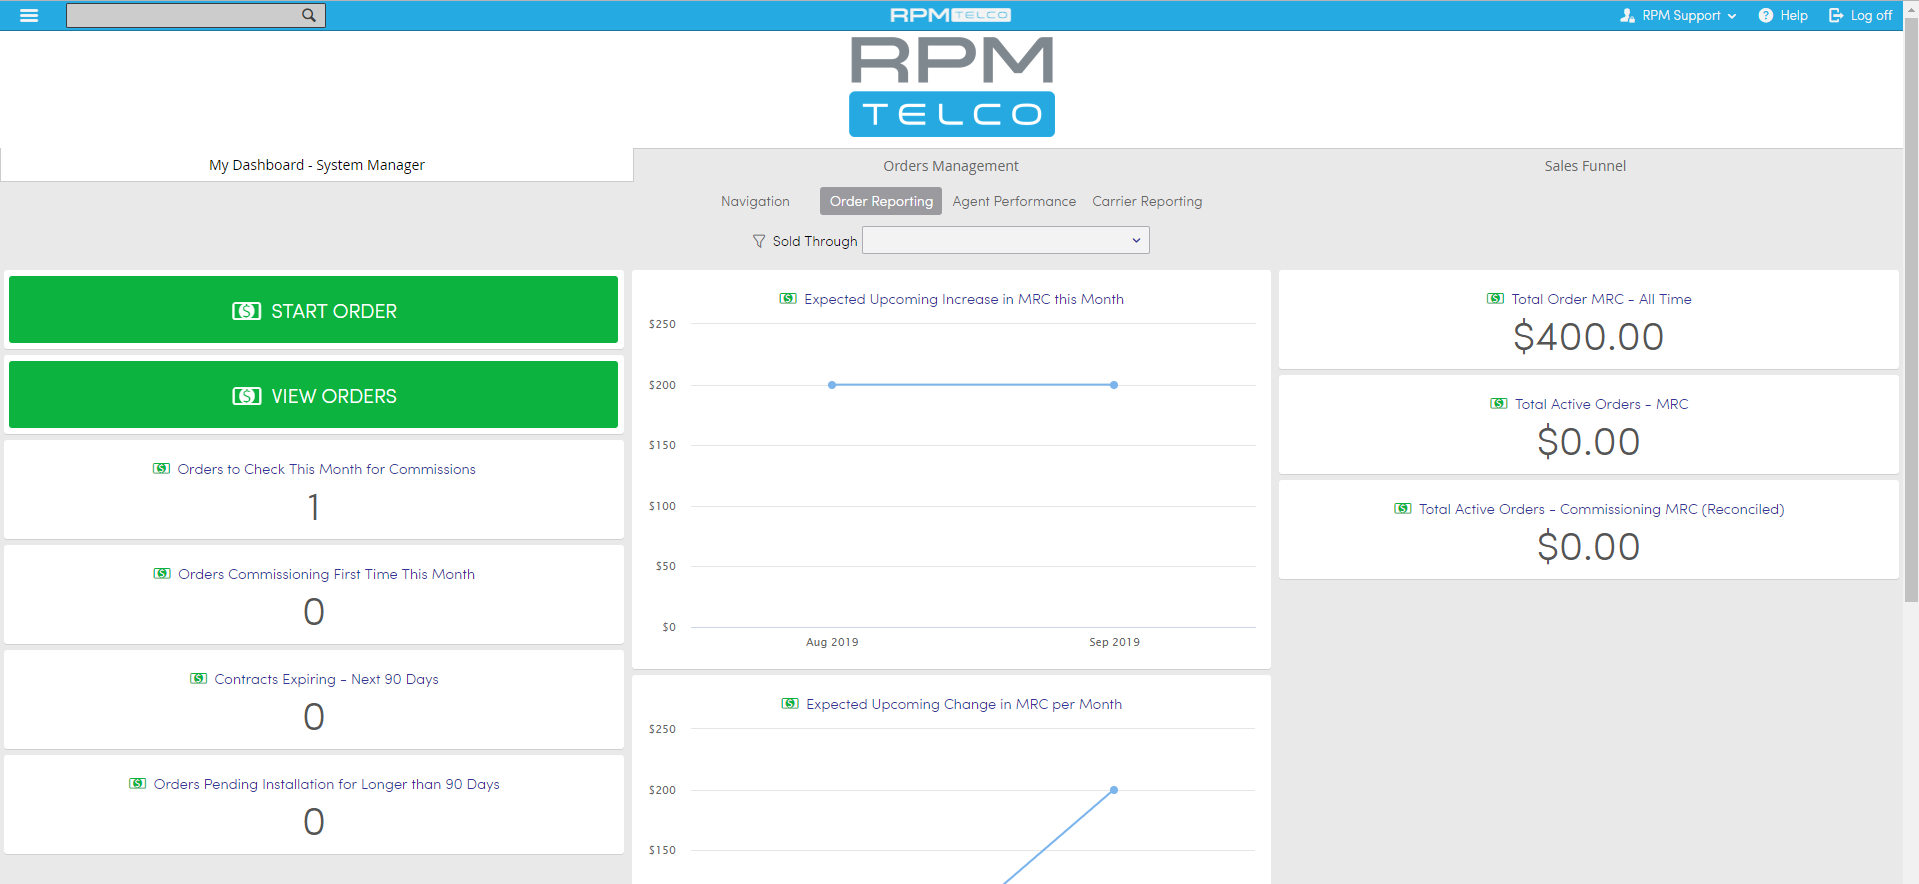The height and width of the screenshot is (884, 1919).
Task: Click the small RPM Telco header logo
Action: click(x=951, y=15)
